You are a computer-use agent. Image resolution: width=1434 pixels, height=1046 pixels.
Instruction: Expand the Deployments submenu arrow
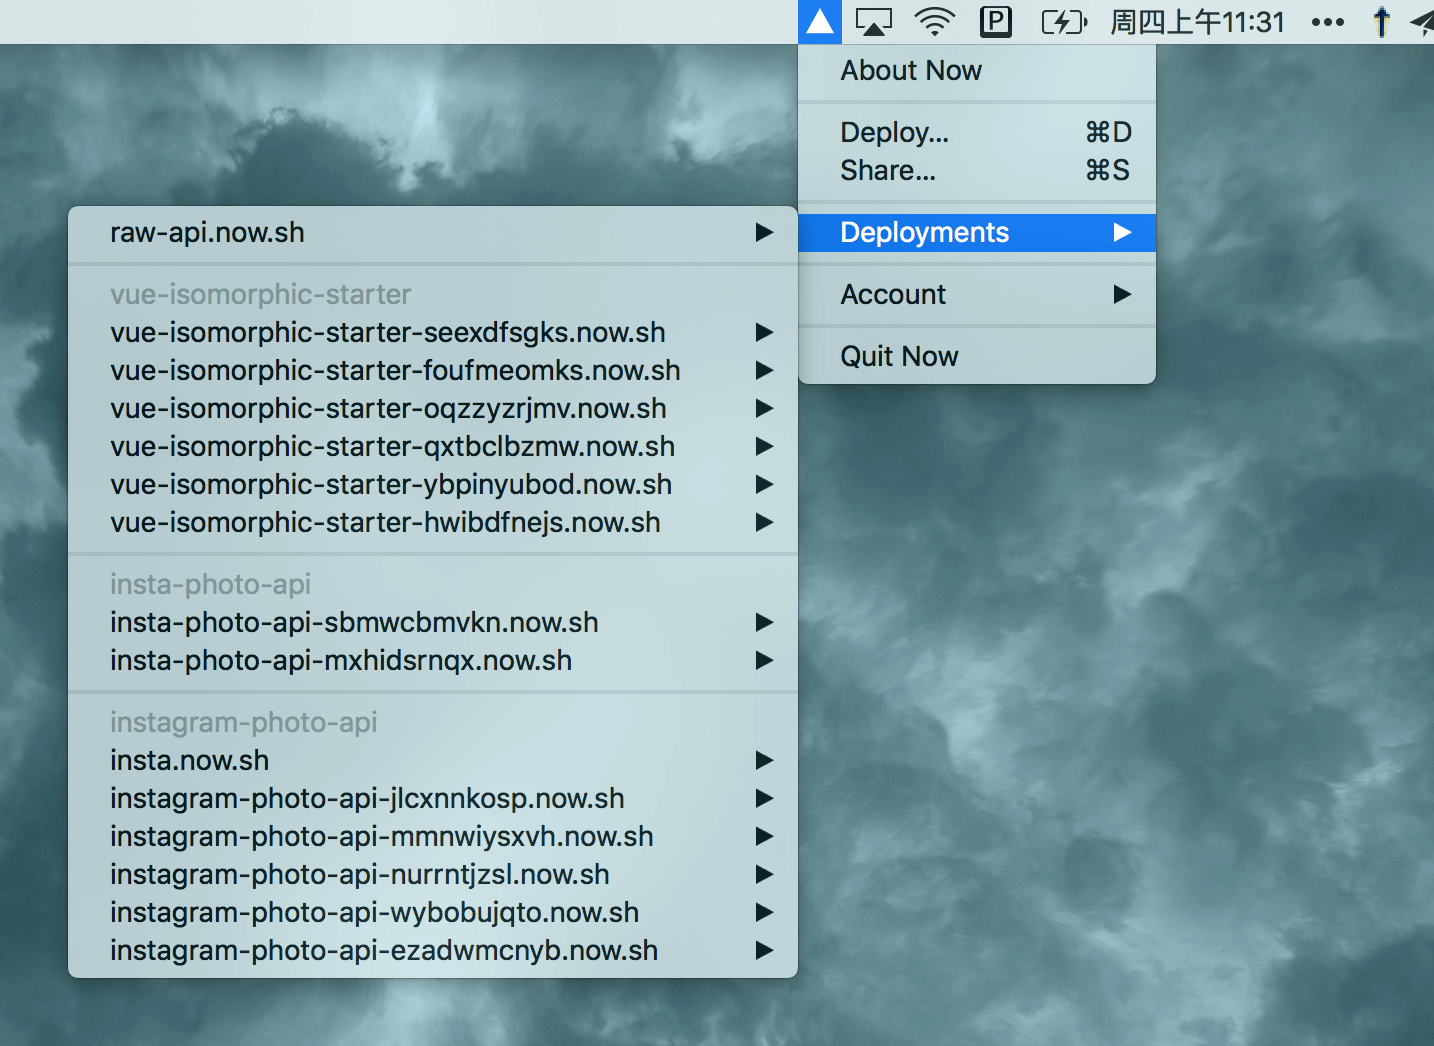click(x=1122, y=233)
